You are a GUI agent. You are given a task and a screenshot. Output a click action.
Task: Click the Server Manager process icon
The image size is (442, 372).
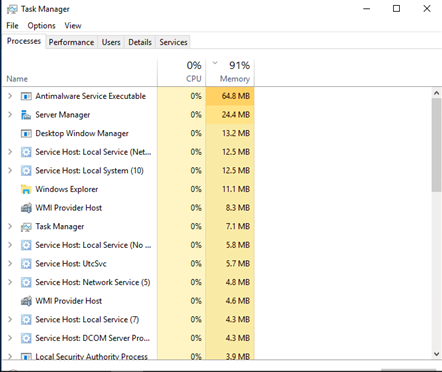click(x=26, y=115)
